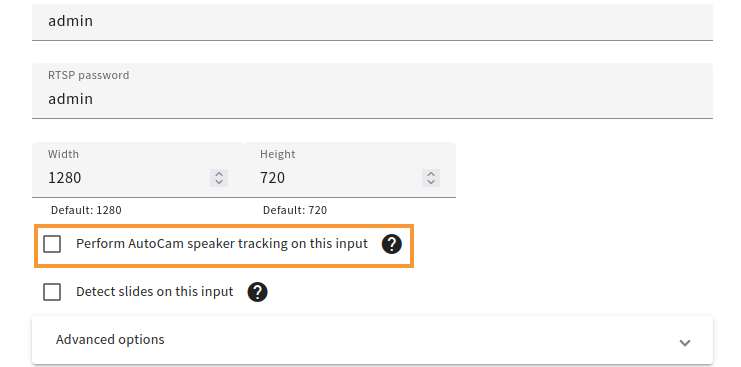Image resolution: width=741 pixels, height=367 pixels.
Task: Enable Detect slides on this input checkbox
Action: point(52,292)
